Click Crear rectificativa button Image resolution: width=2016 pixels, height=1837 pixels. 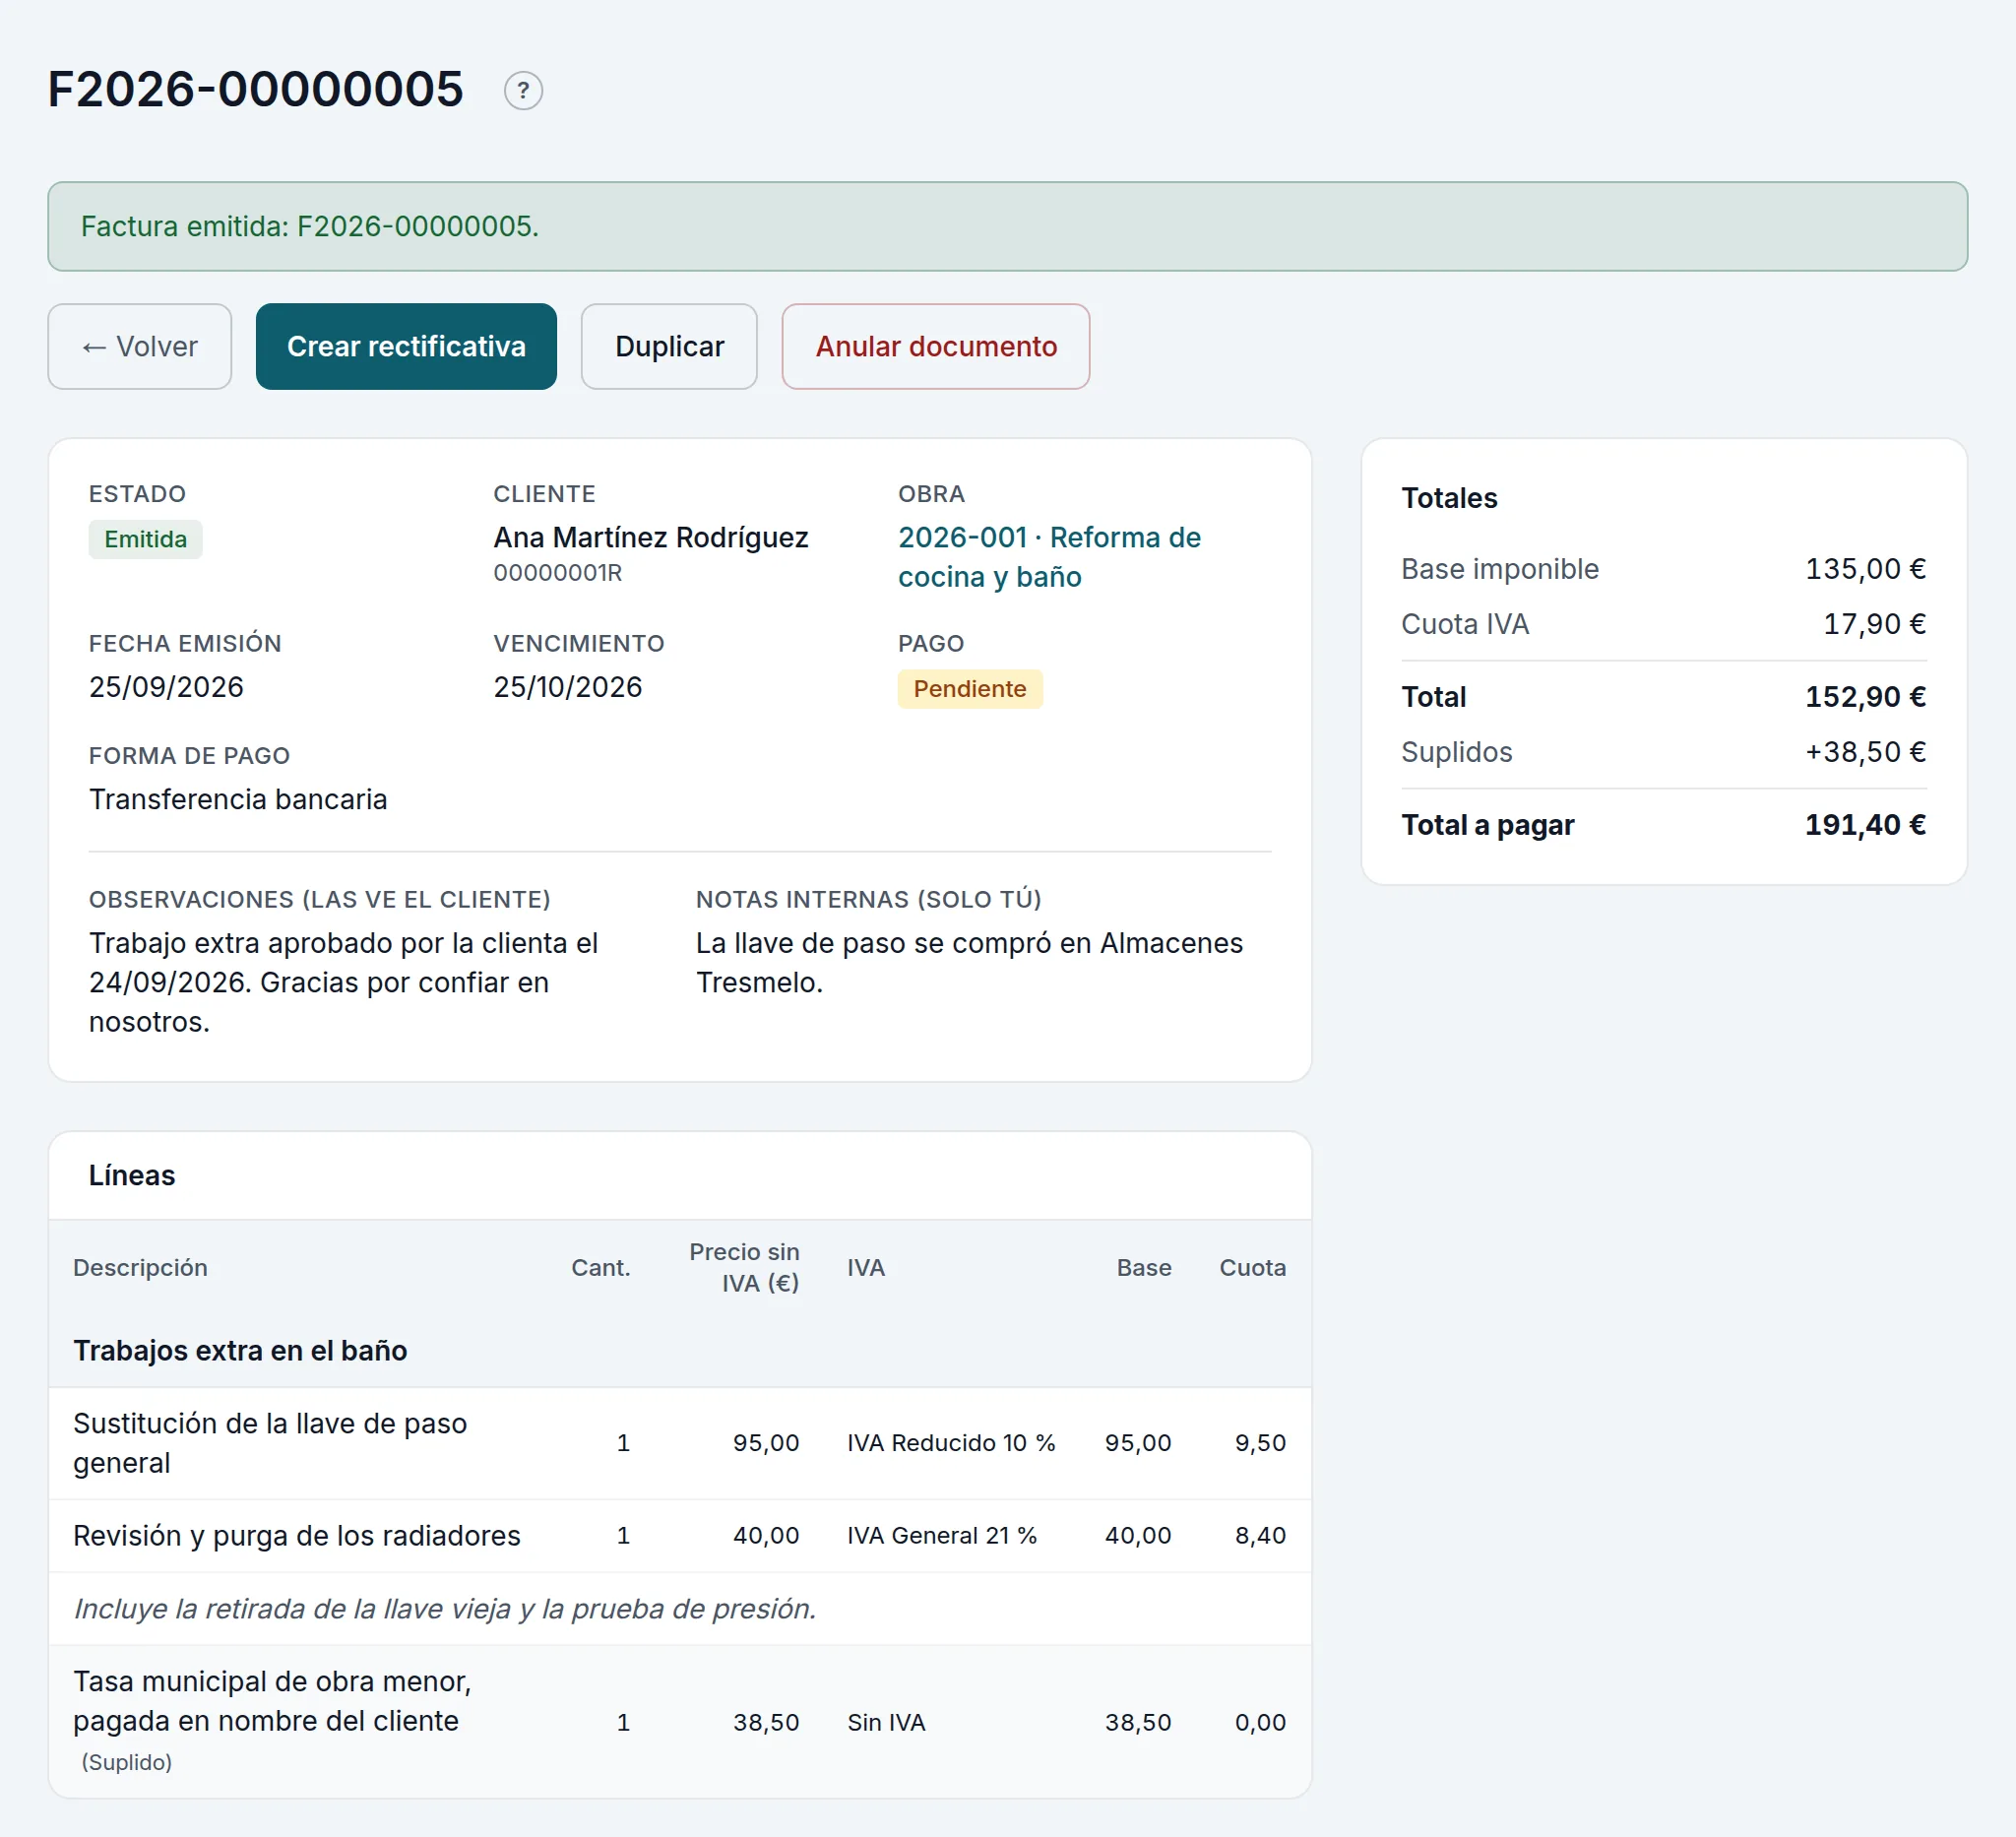(x=406, y=346)
